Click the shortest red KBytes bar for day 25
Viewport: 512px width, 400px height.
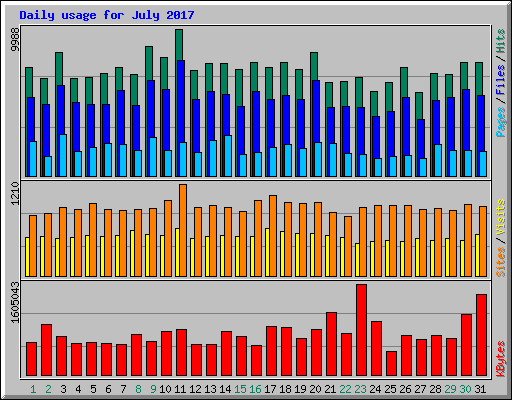pos(391,364)
